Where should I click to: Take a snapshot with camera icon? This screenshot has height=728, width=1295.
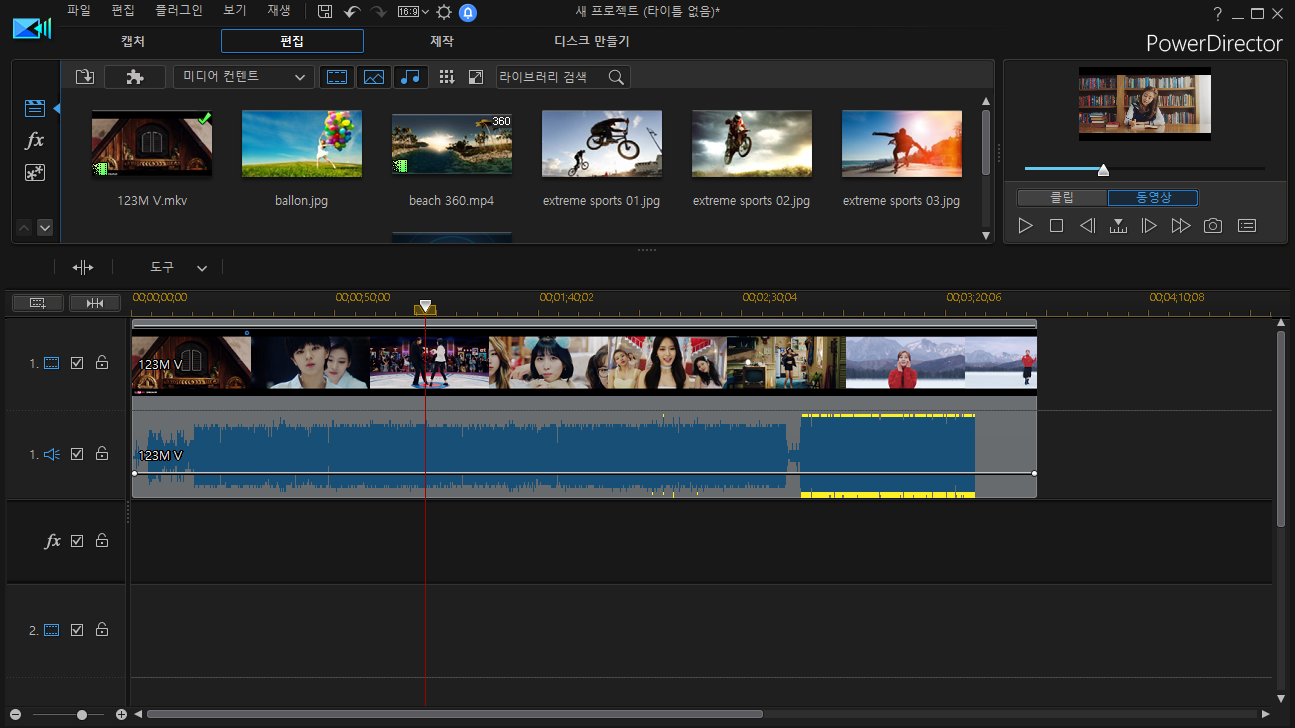point(1213,226)
